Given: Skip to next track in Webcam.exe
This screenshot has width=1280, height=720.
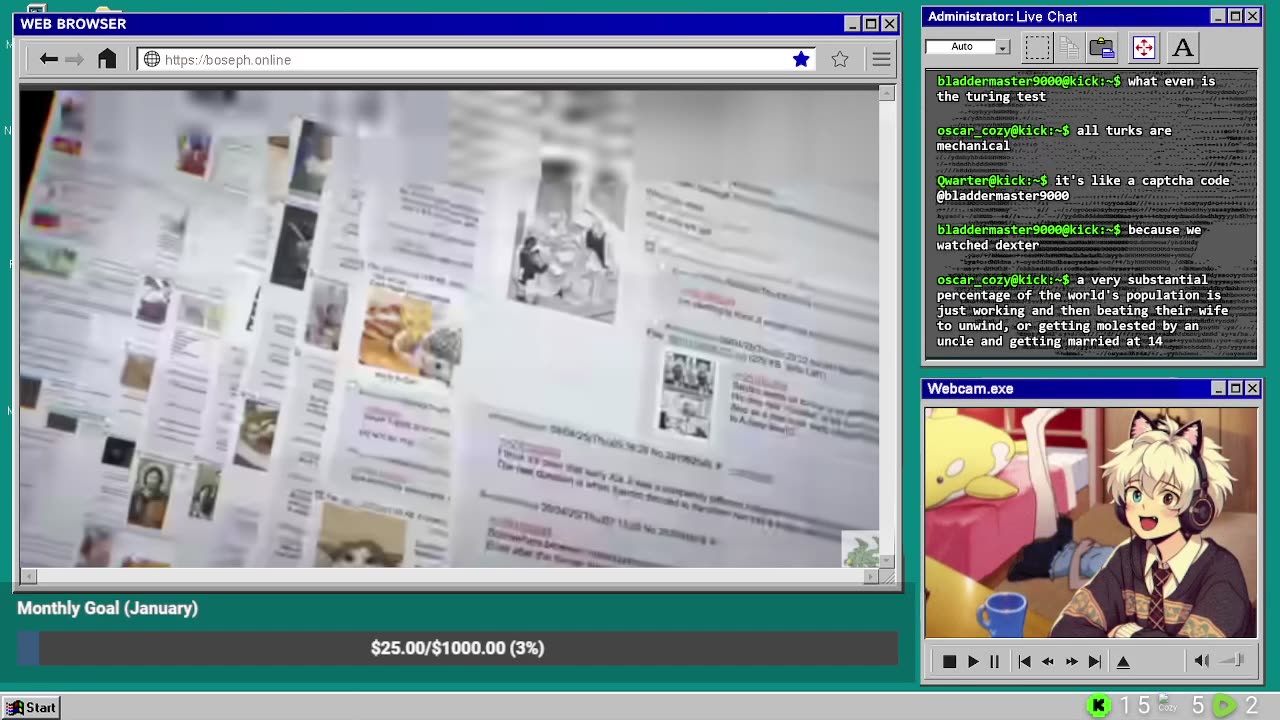Looking at the screenshot, I should (x=1095, y=661).
